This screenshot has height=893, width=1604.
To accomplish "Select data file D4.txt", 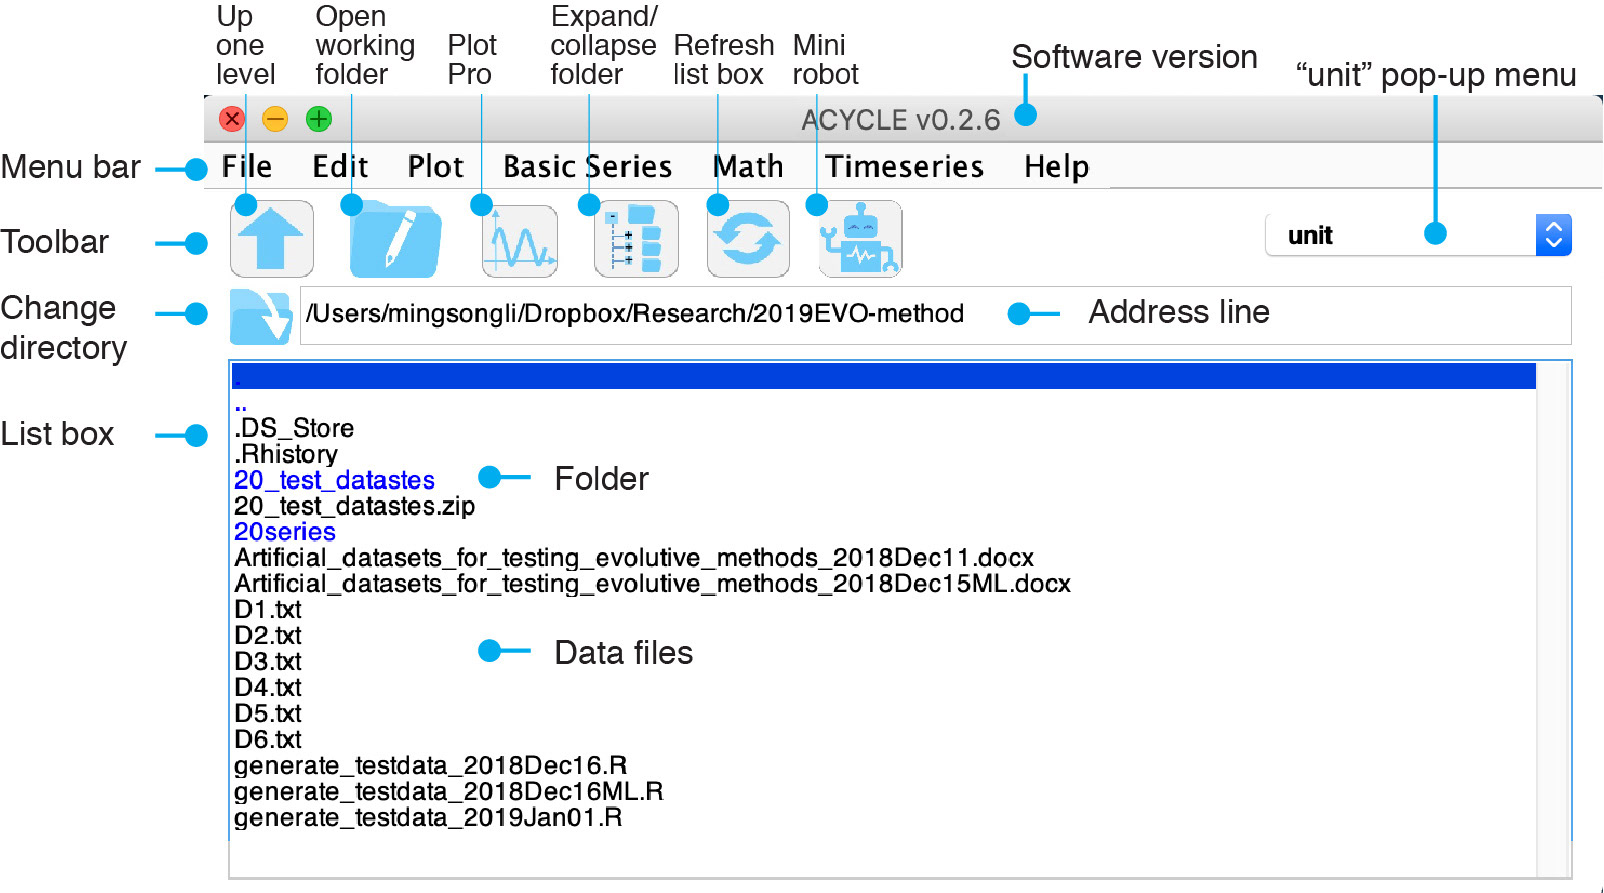I will [x=268, y=688].
